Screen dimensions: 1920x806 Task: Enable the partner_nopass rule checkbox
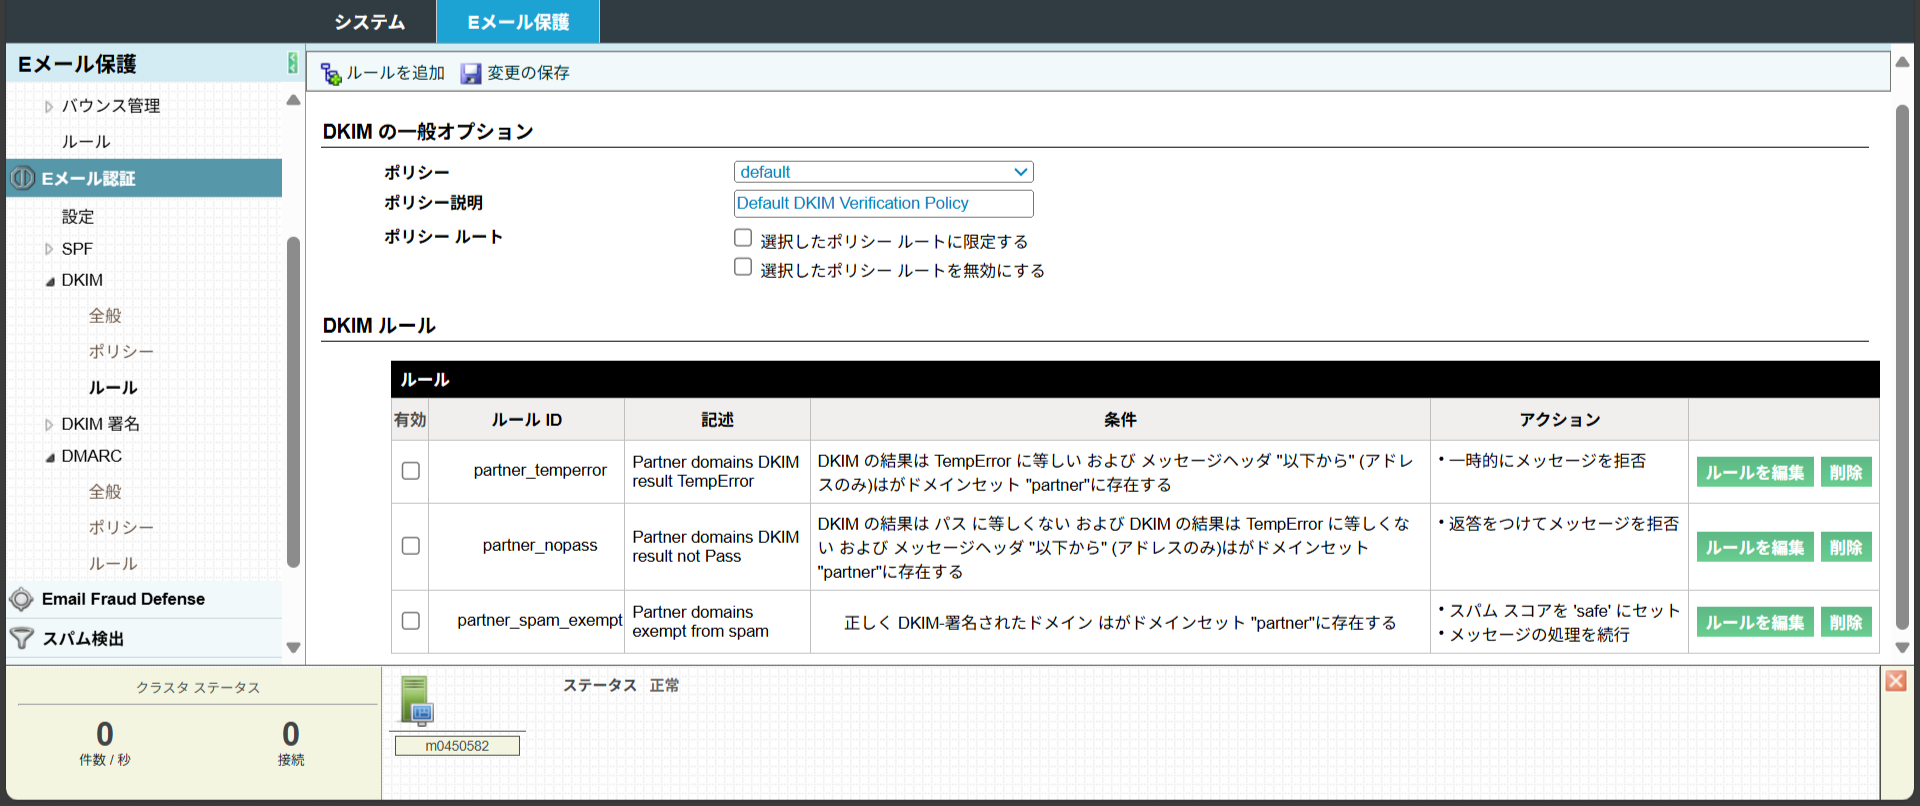coord(410,546)
